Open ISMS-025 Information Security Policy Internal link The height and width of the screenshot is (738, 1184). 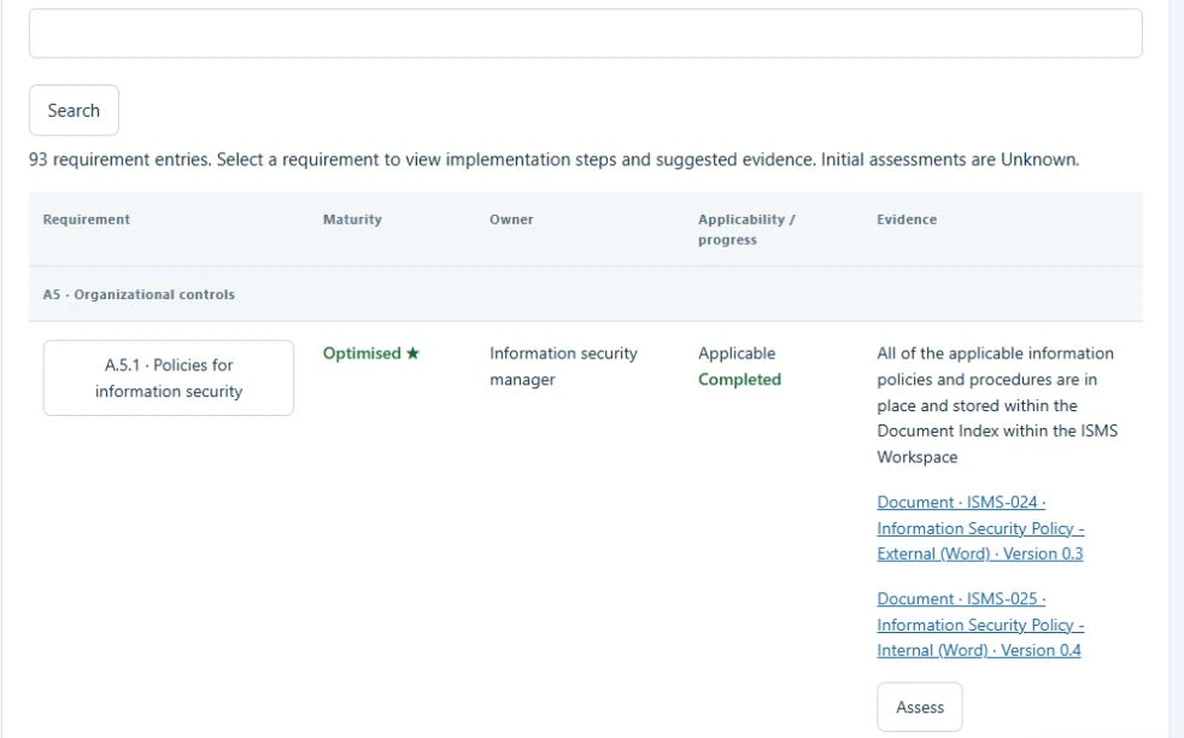[x=980, y=625]
